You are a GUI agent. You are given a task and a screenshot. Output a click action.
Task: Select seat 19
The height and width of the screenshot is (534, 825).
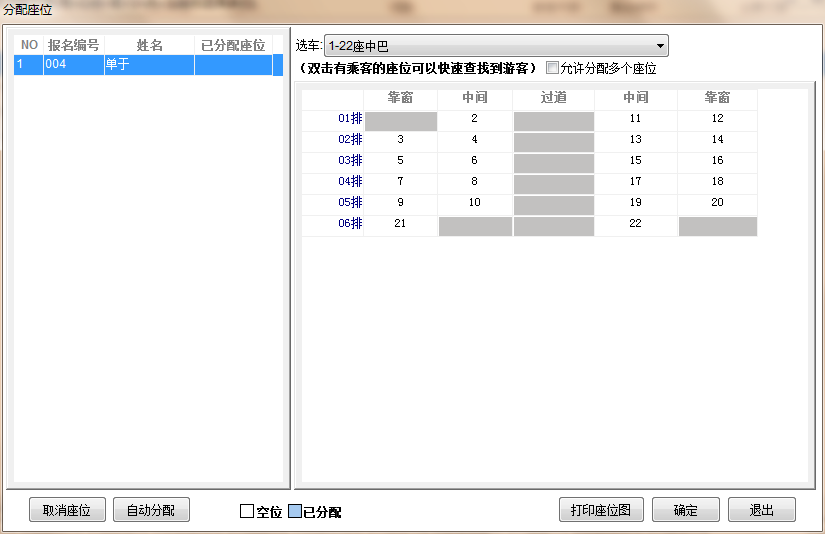pyautogui.click(x=636, y=203)
